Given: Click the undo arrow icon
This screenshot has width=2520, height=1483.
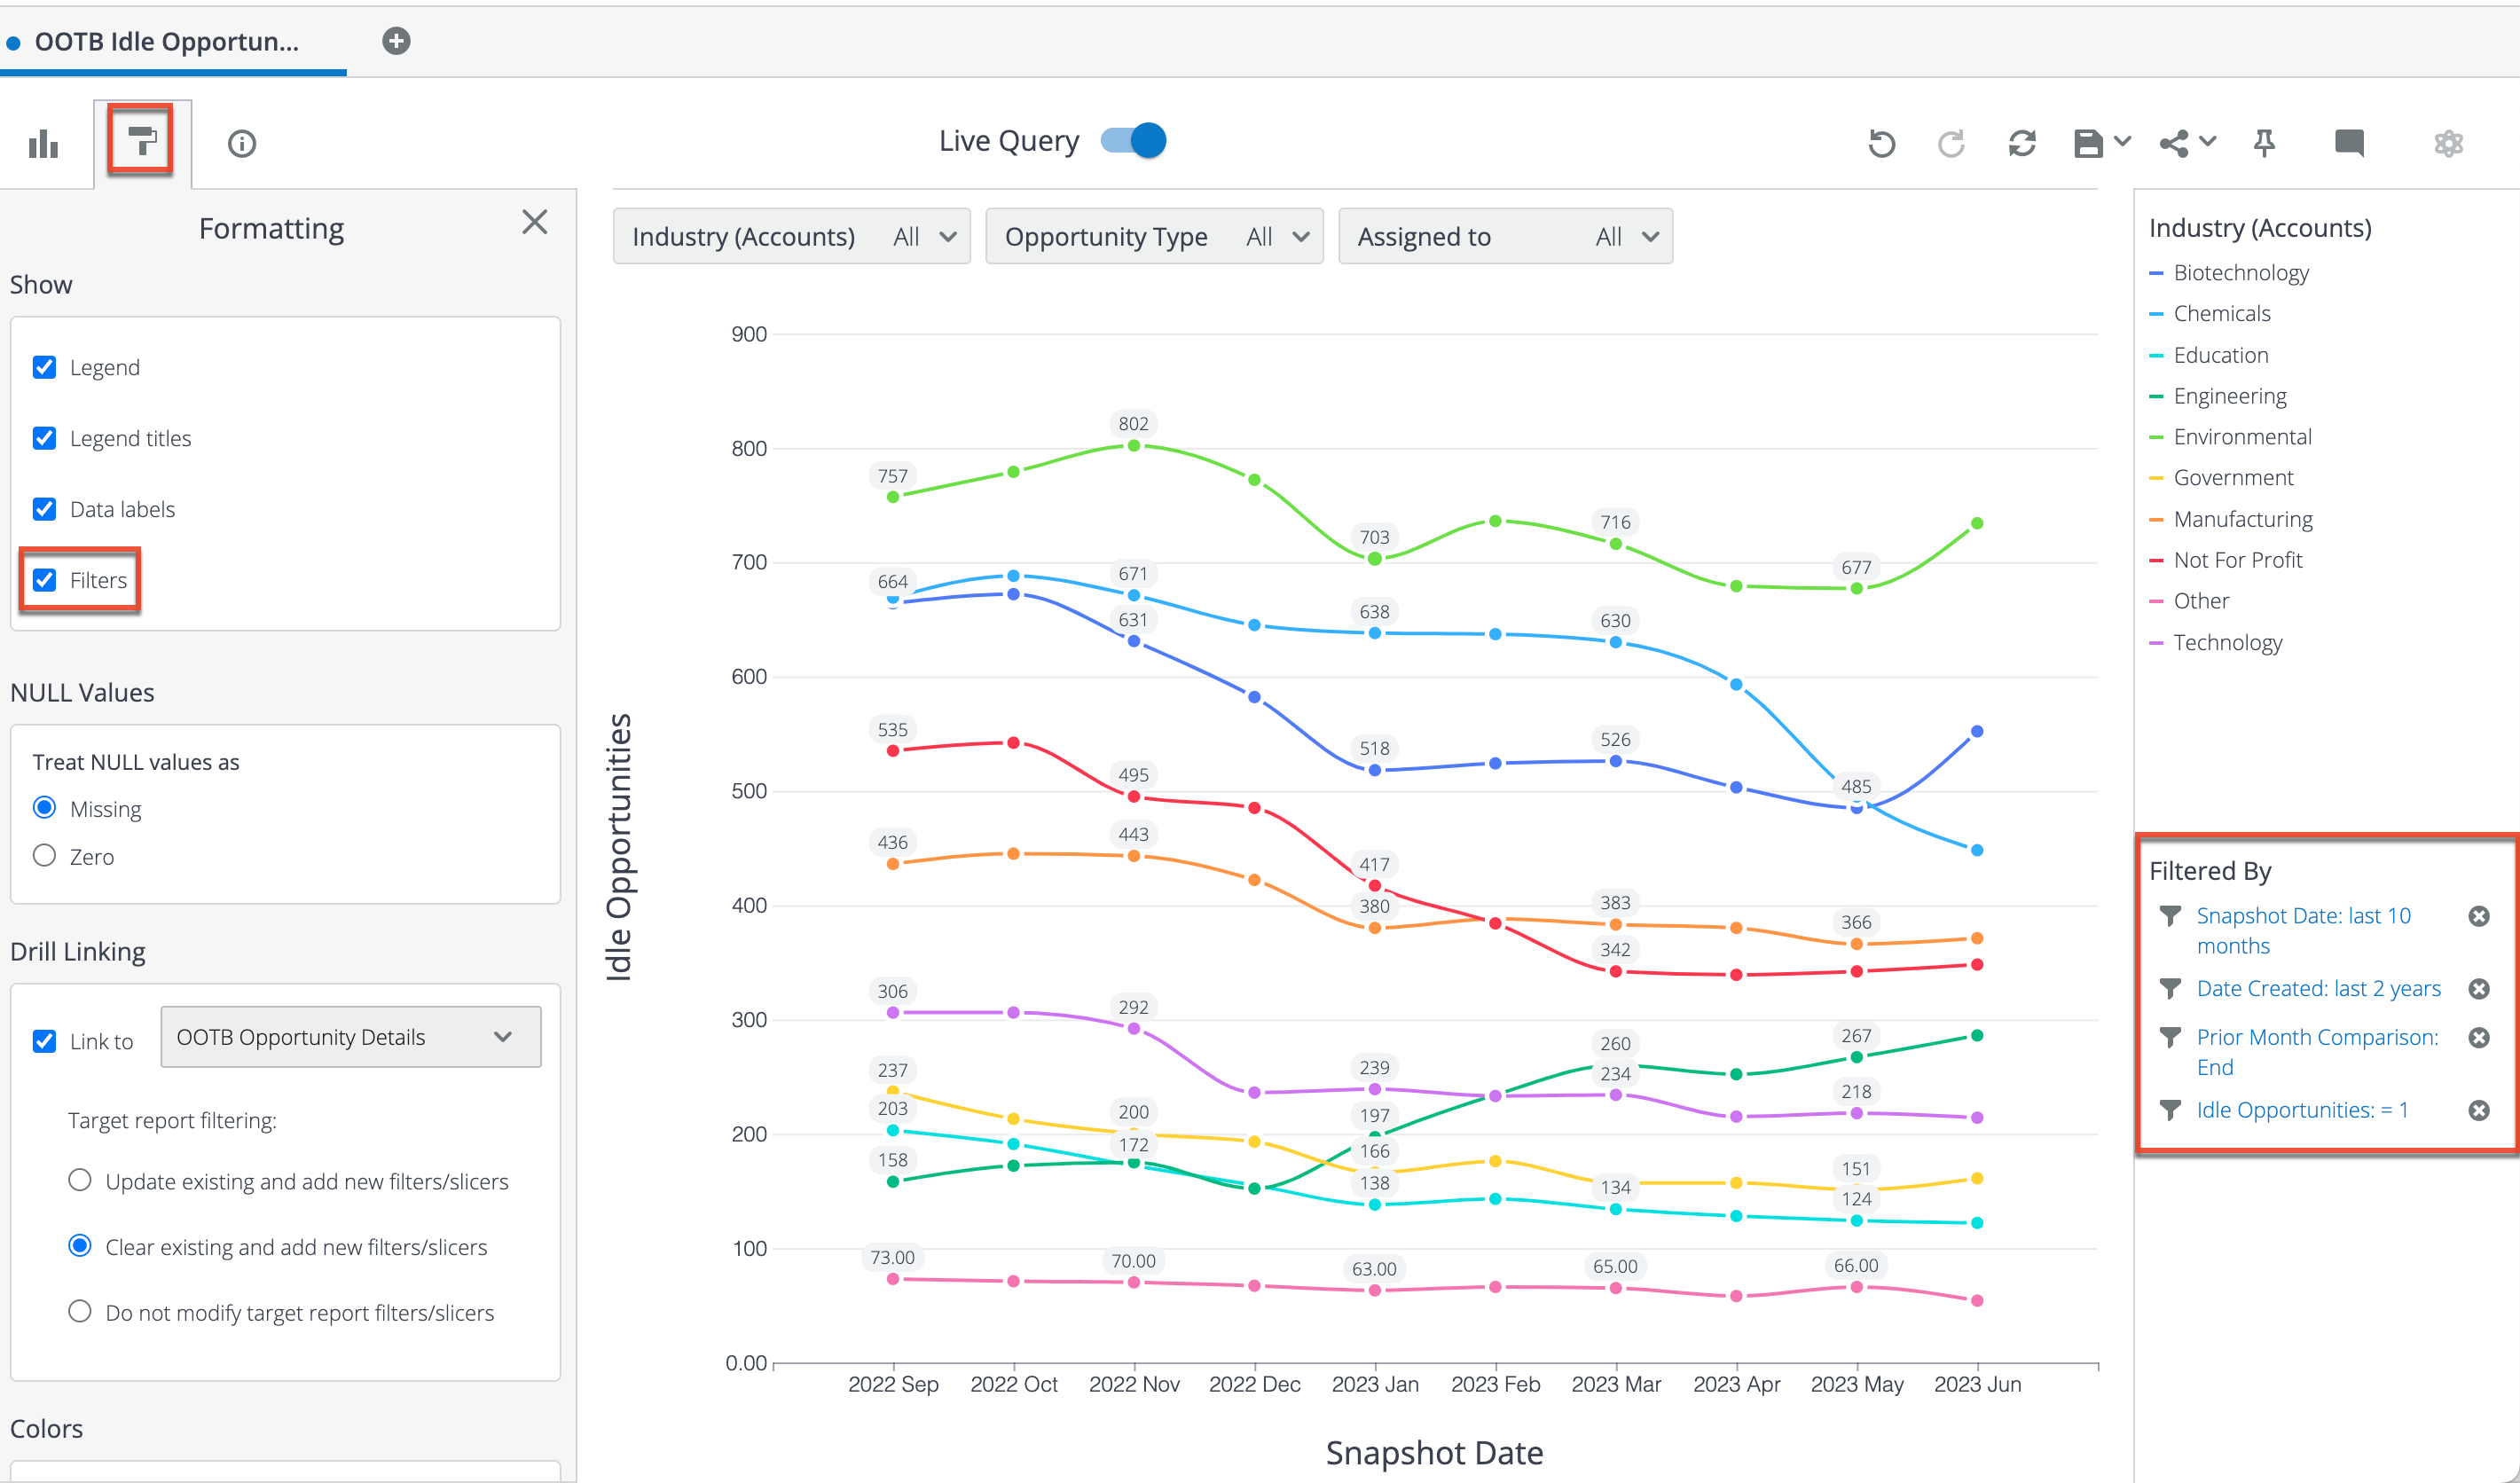Looking at the screenshot, I should pyautogui.click(x=1881, y=144).
